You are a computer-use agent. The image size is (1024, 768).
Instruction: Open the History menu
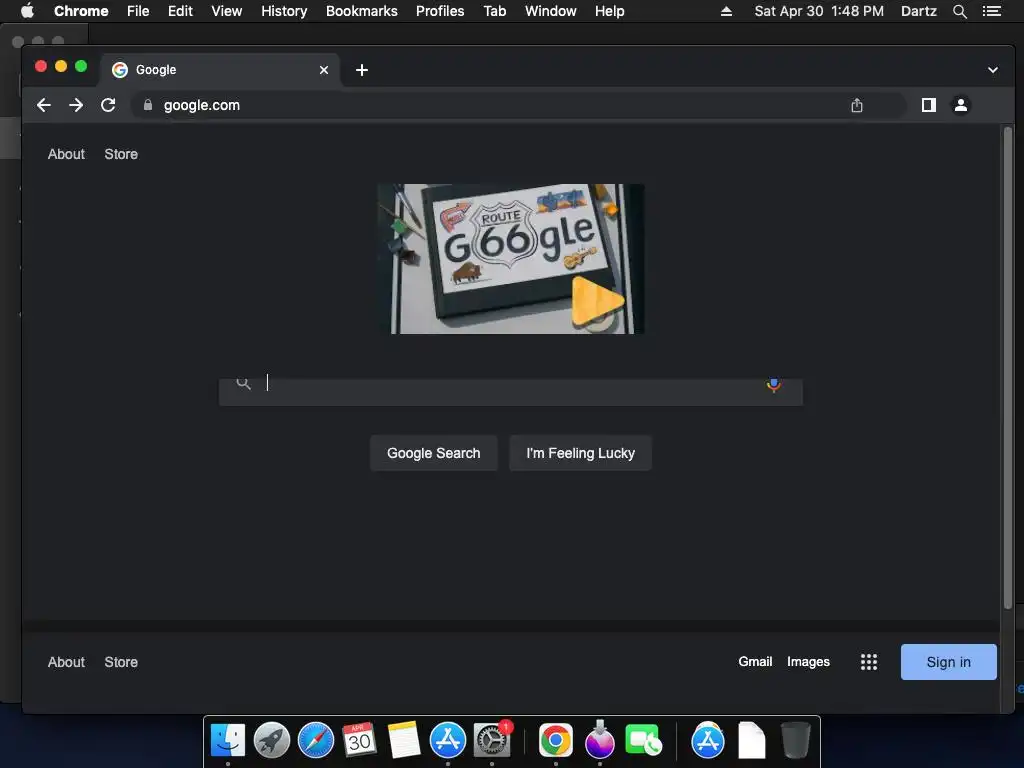point(284,11)
